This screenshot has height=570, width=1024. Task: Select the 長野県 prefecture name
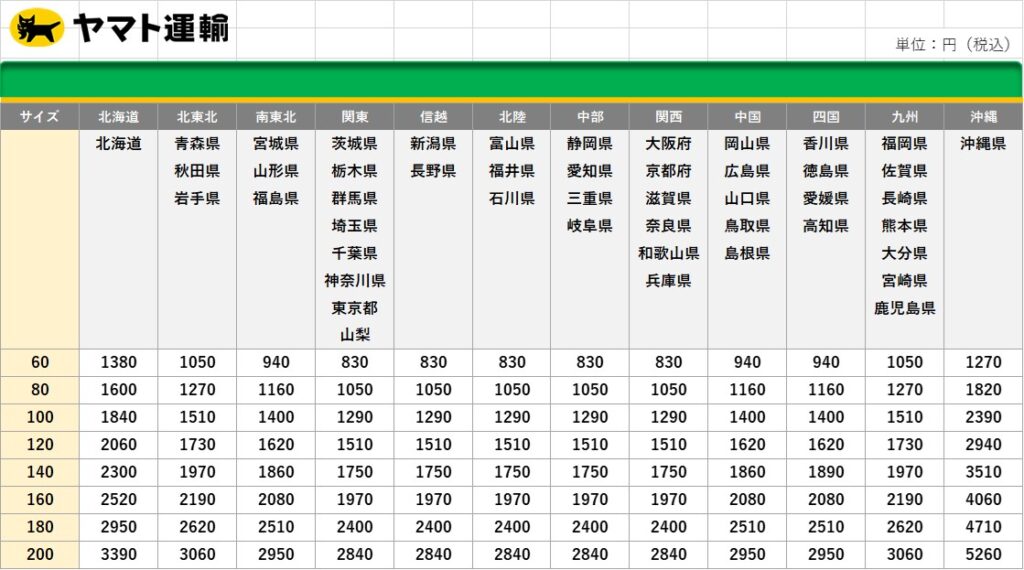pos(433,171)
